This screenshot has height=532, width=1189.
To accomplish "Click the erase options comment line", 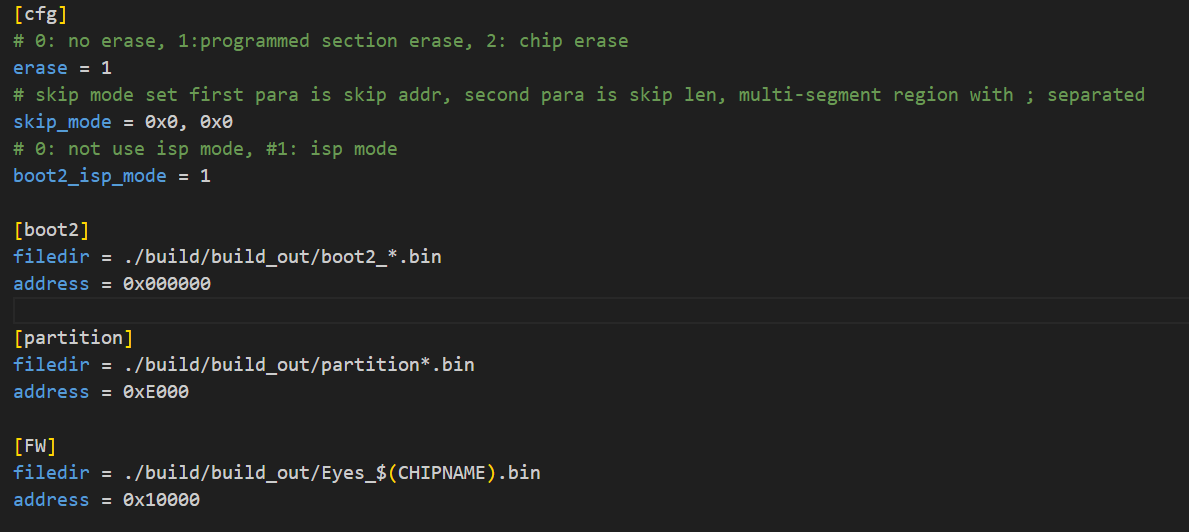I will pyautogui.click(x=321, y=41).
